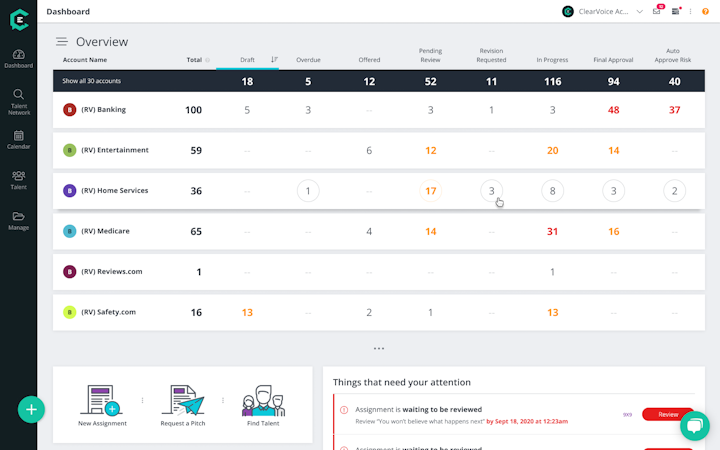Open the (RV) Banking account name
Screen dimensions: 720x450
[103, 109]
